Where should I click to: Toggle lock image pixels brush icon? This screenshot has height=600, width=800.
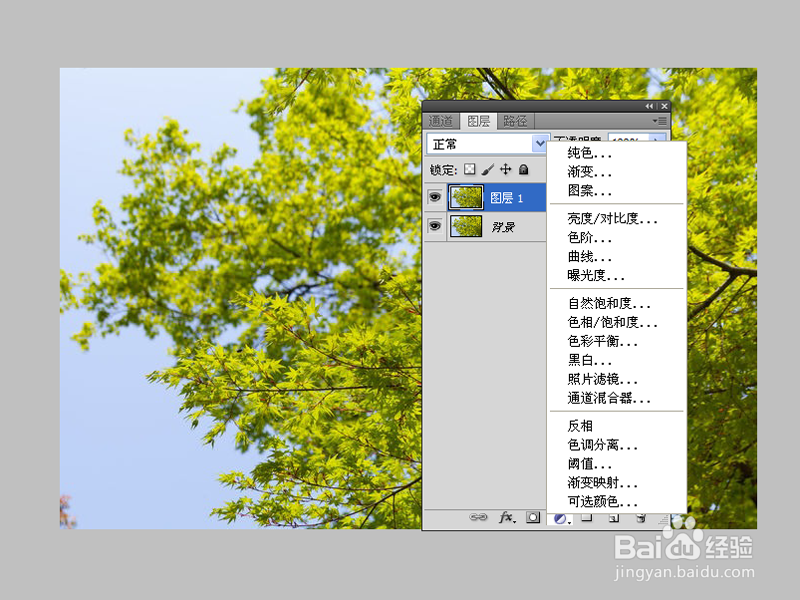coord(488,169)
